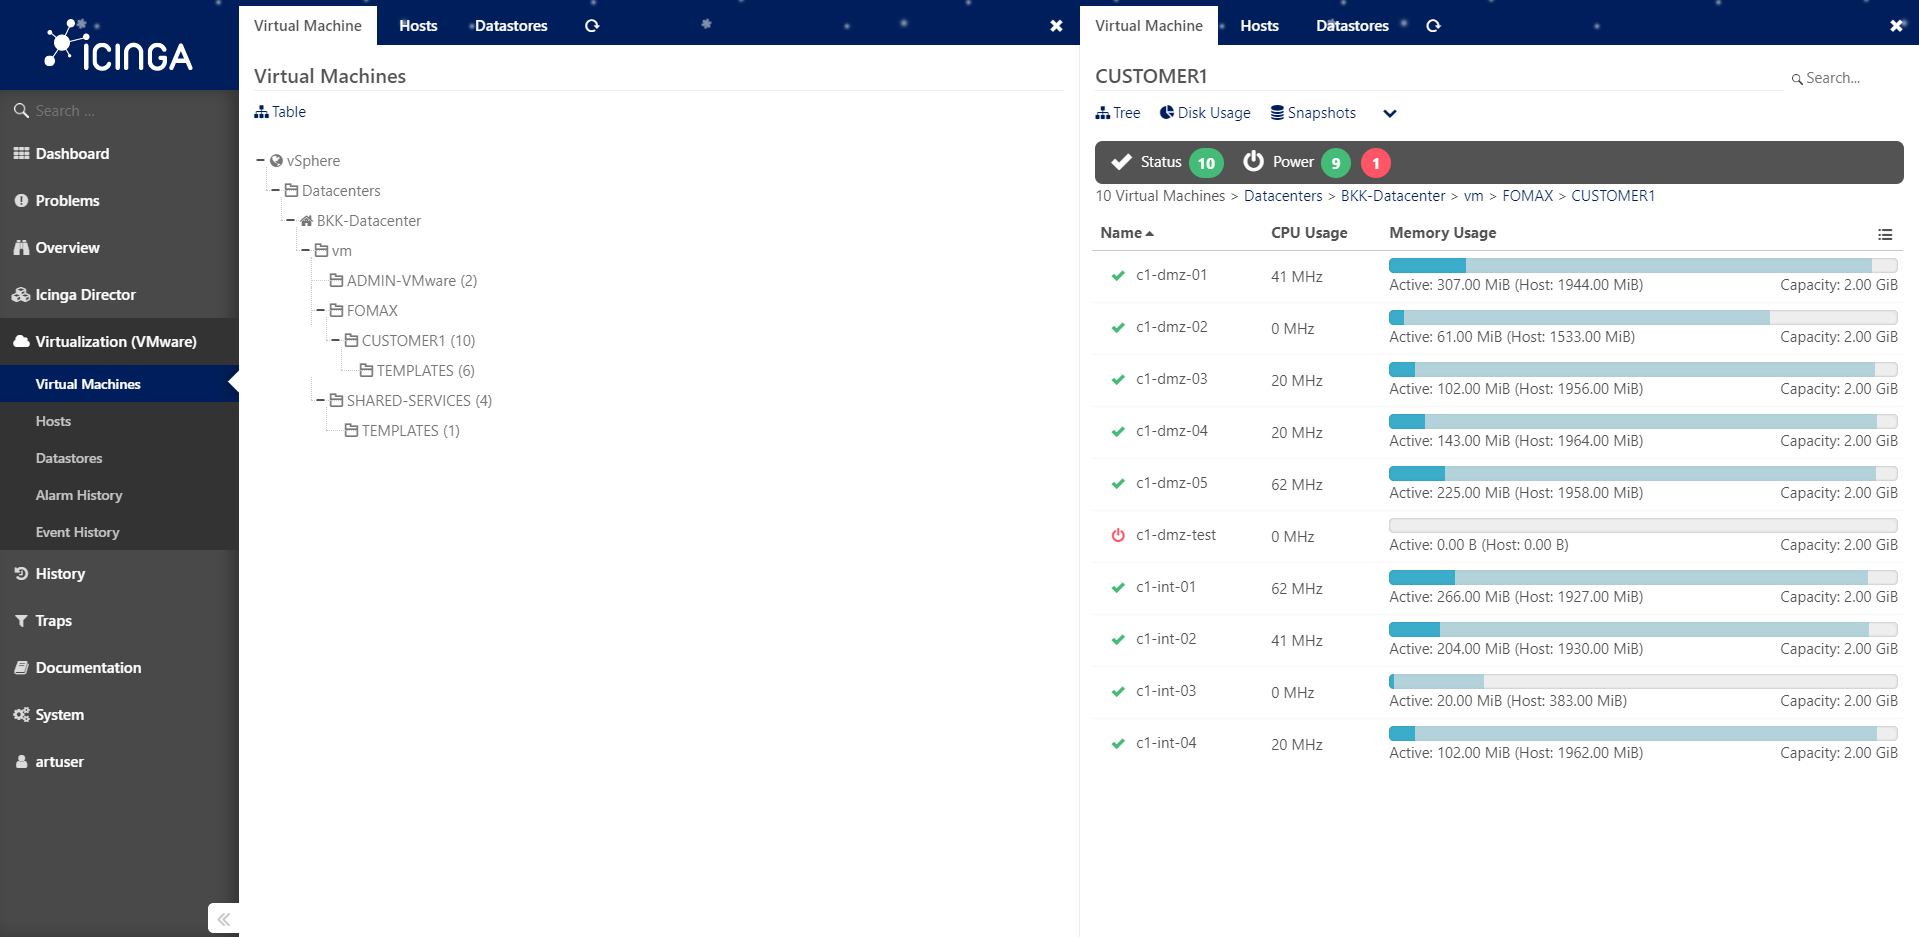
Task: Open Snapshots view
Action: click(x=1313, y=113)
